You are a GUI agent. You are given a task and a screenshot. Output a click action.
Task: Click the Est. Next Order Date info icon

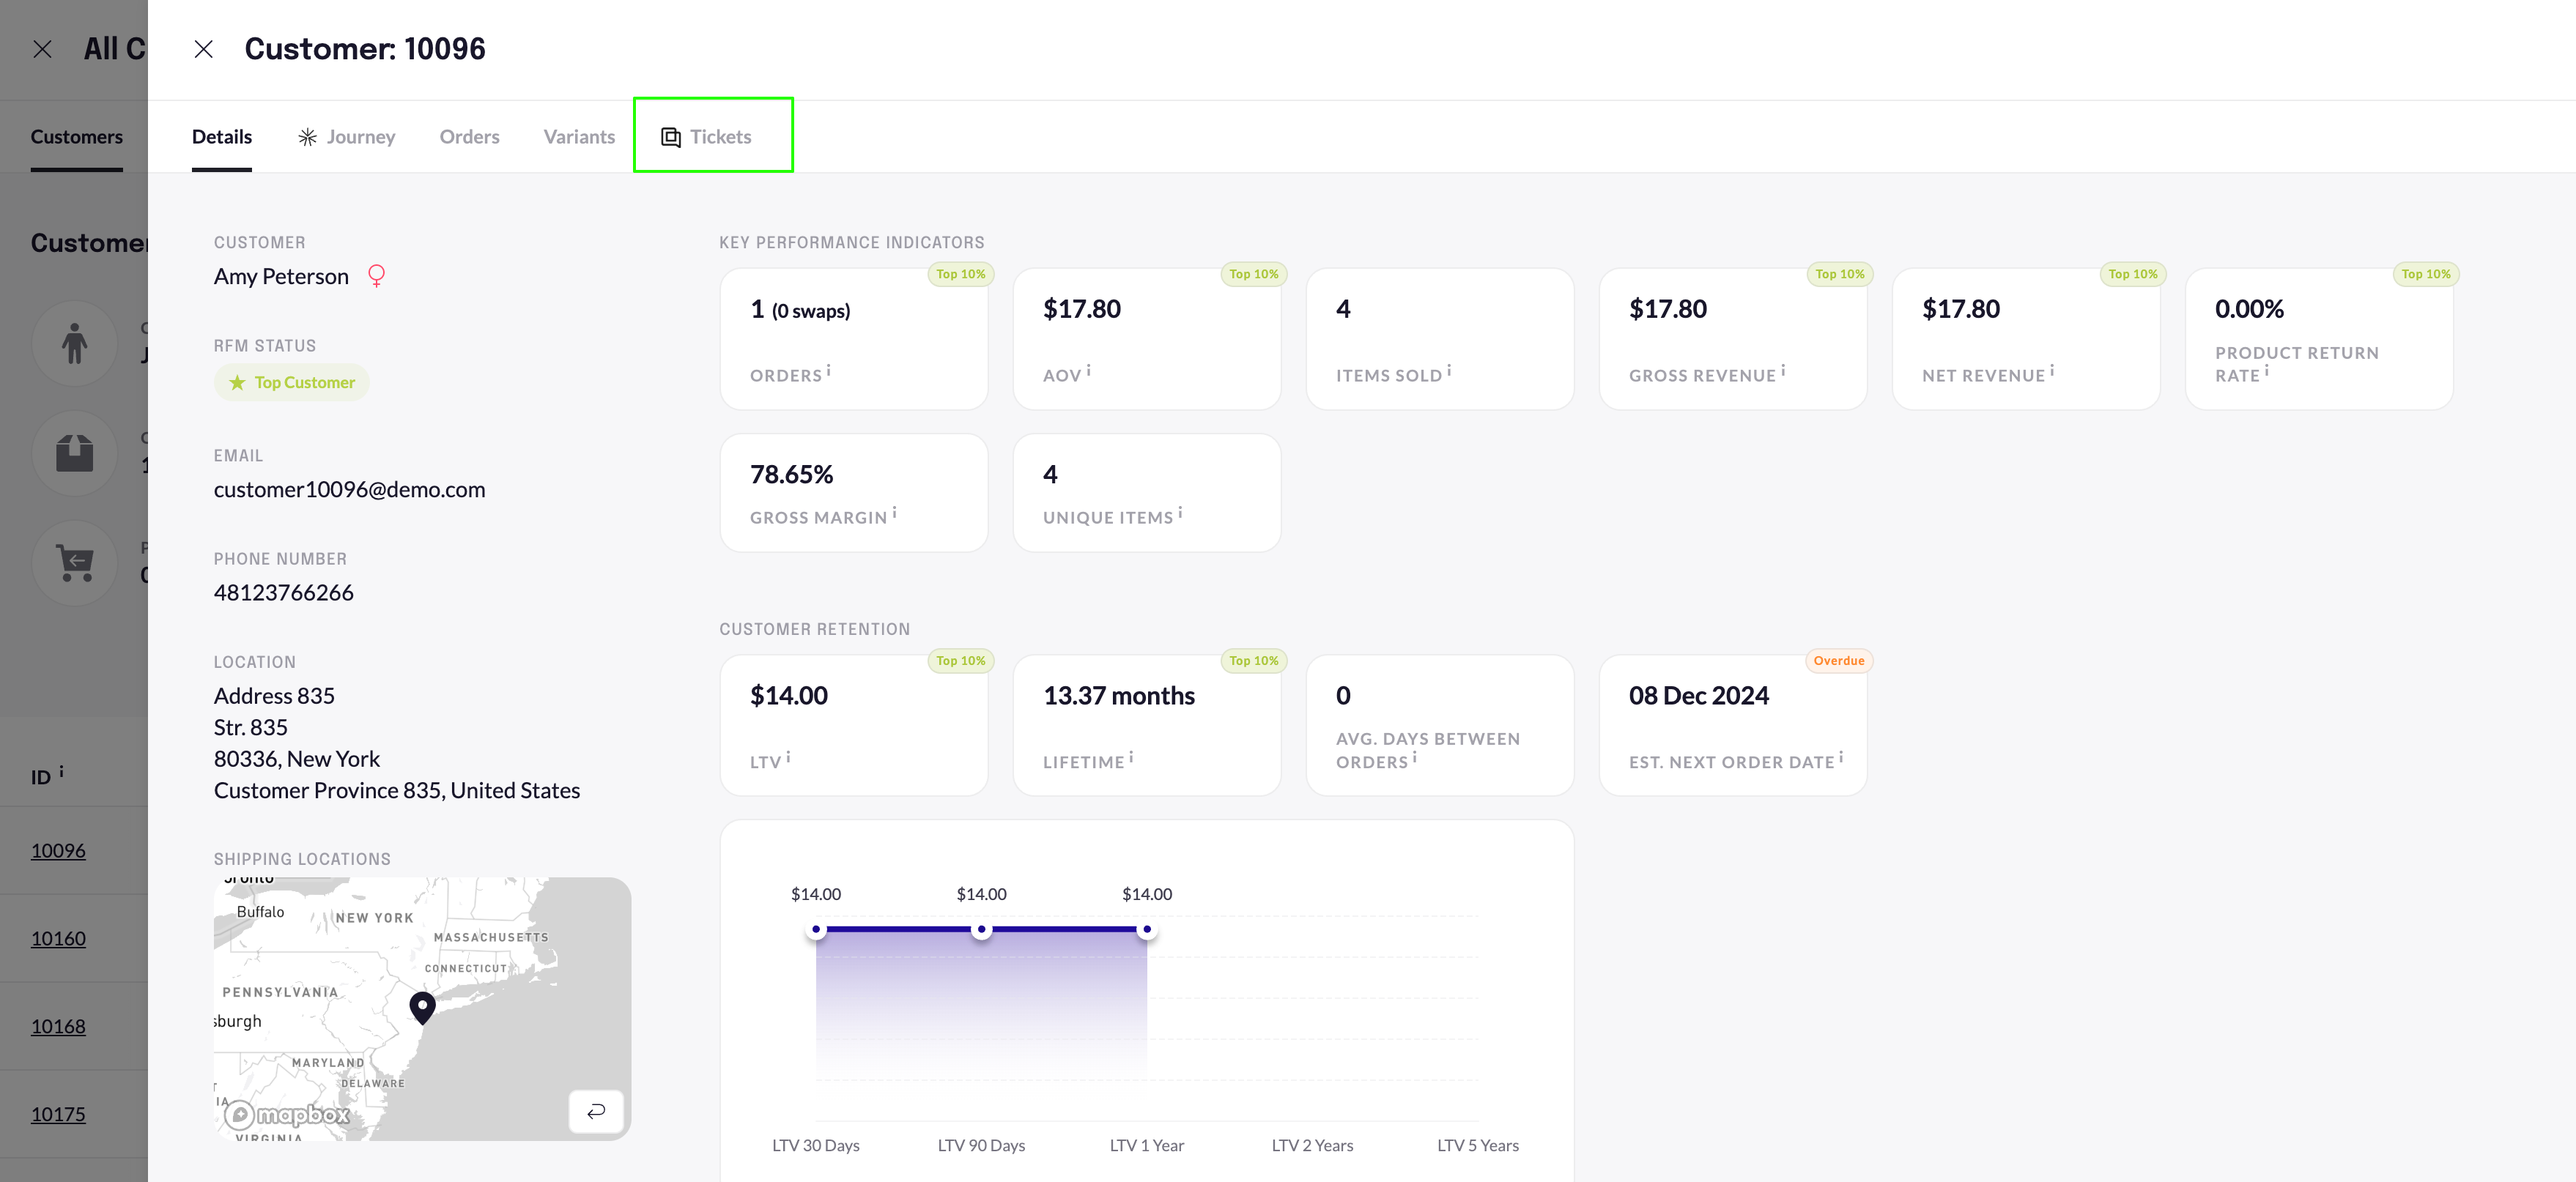click(x=1841, y=757)
